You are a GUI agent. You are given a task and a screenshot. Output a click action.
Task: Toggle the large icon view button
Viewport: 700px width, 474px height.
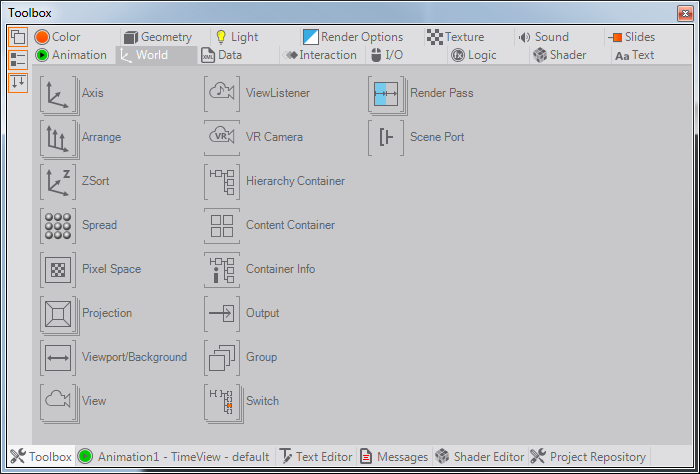click(18, 38)
